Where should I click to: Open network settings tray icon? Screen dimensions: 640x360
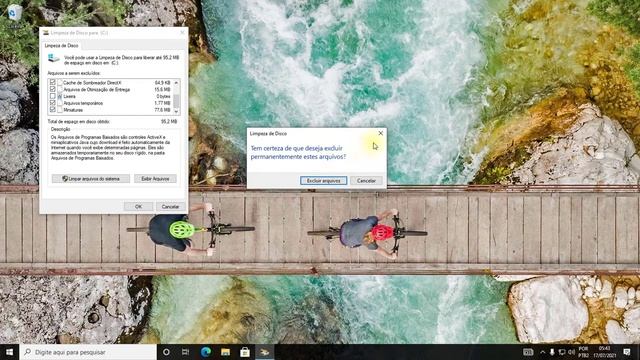(x=562, y=352)
